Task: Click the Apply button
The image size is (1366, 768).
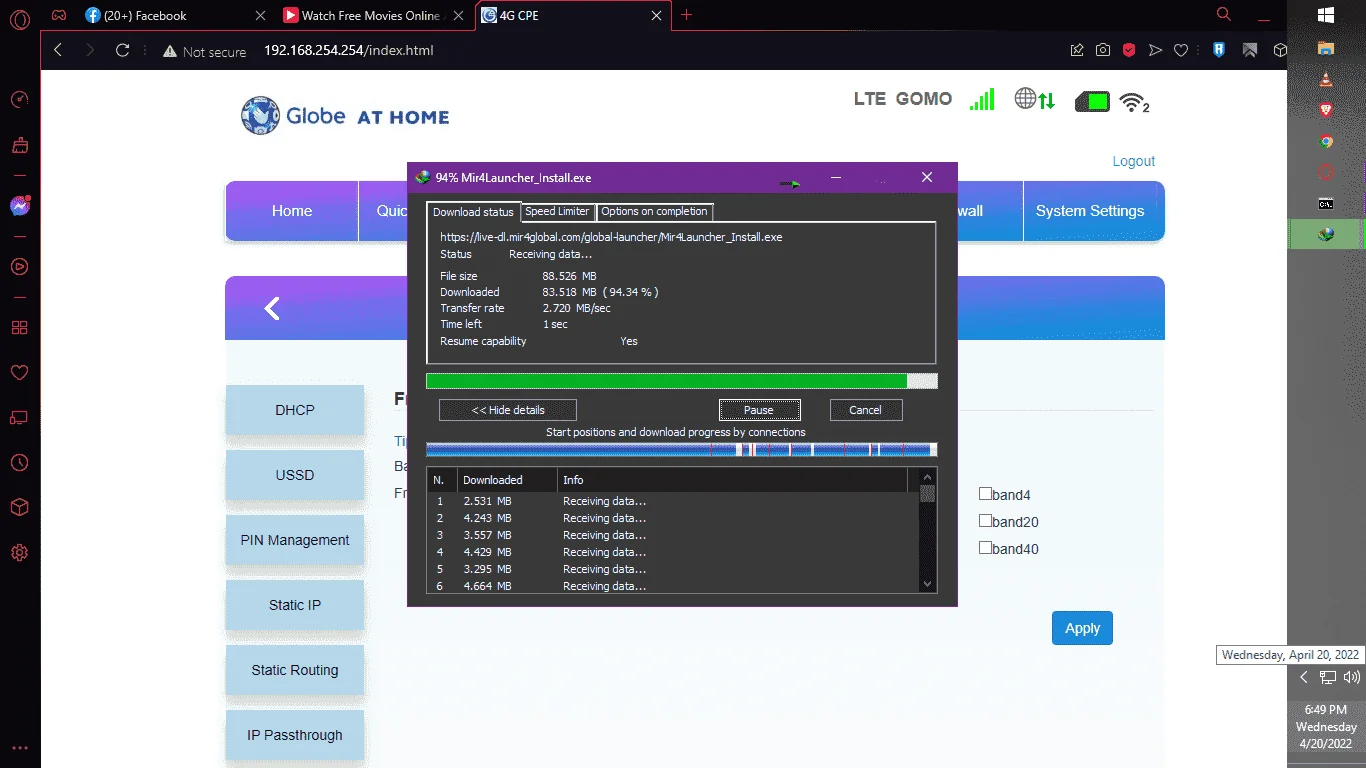Action: [x=1082, y=628]
